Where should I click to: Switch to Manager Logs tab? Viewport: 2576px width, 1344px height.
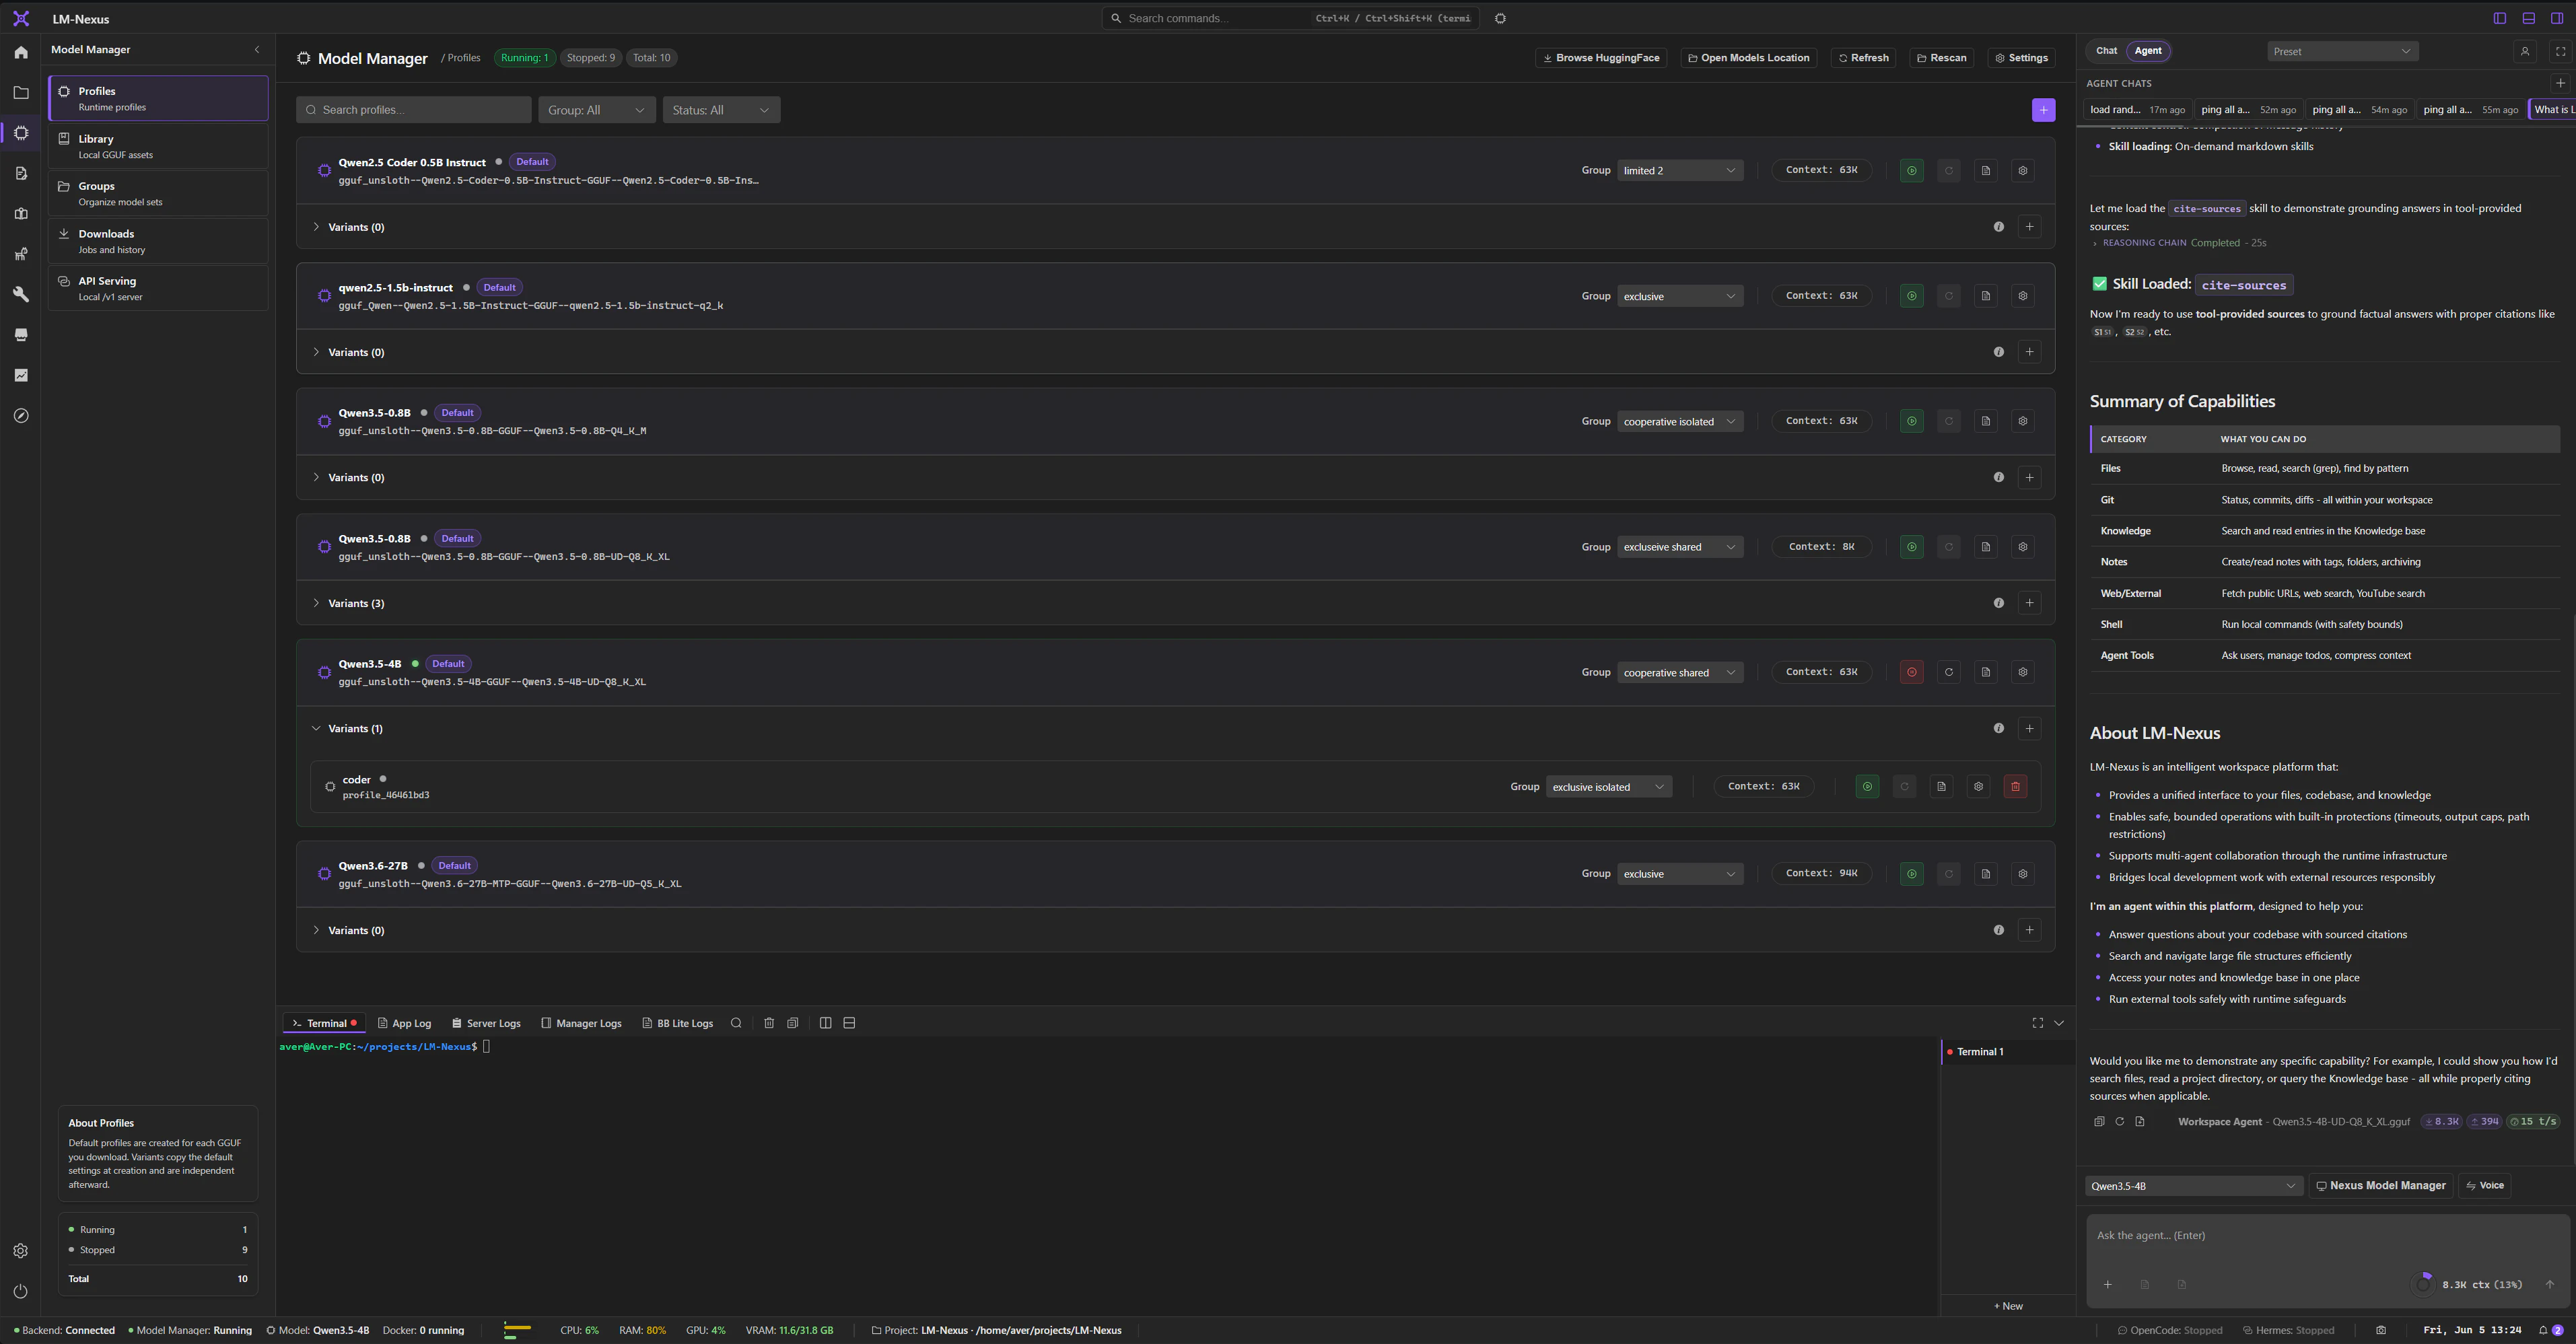point(581,1023)
